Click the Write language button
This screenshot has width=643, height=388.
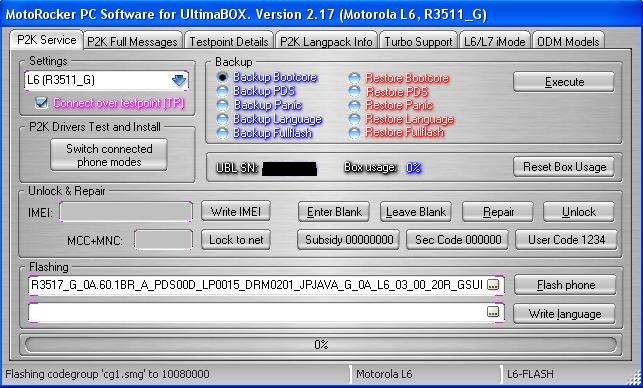point(564,314)
